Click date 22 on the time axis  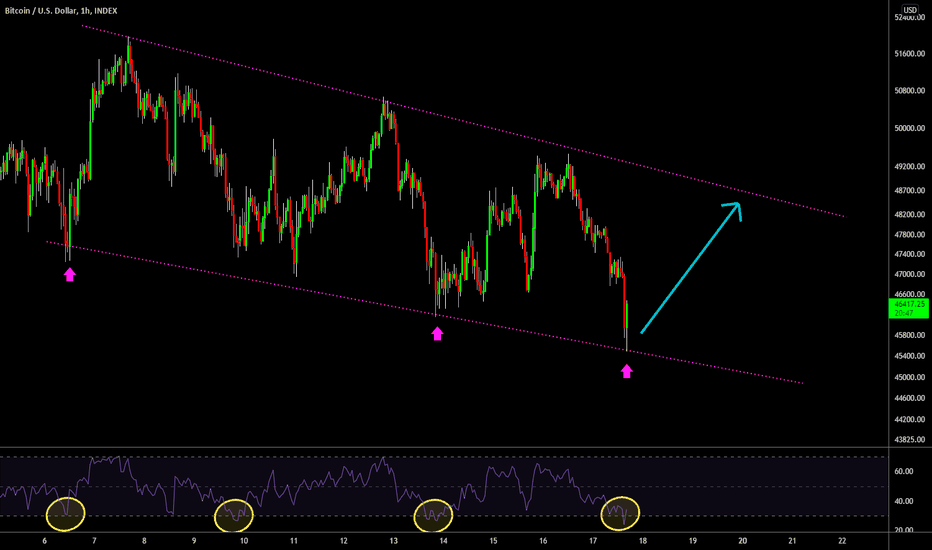[842, 541]
